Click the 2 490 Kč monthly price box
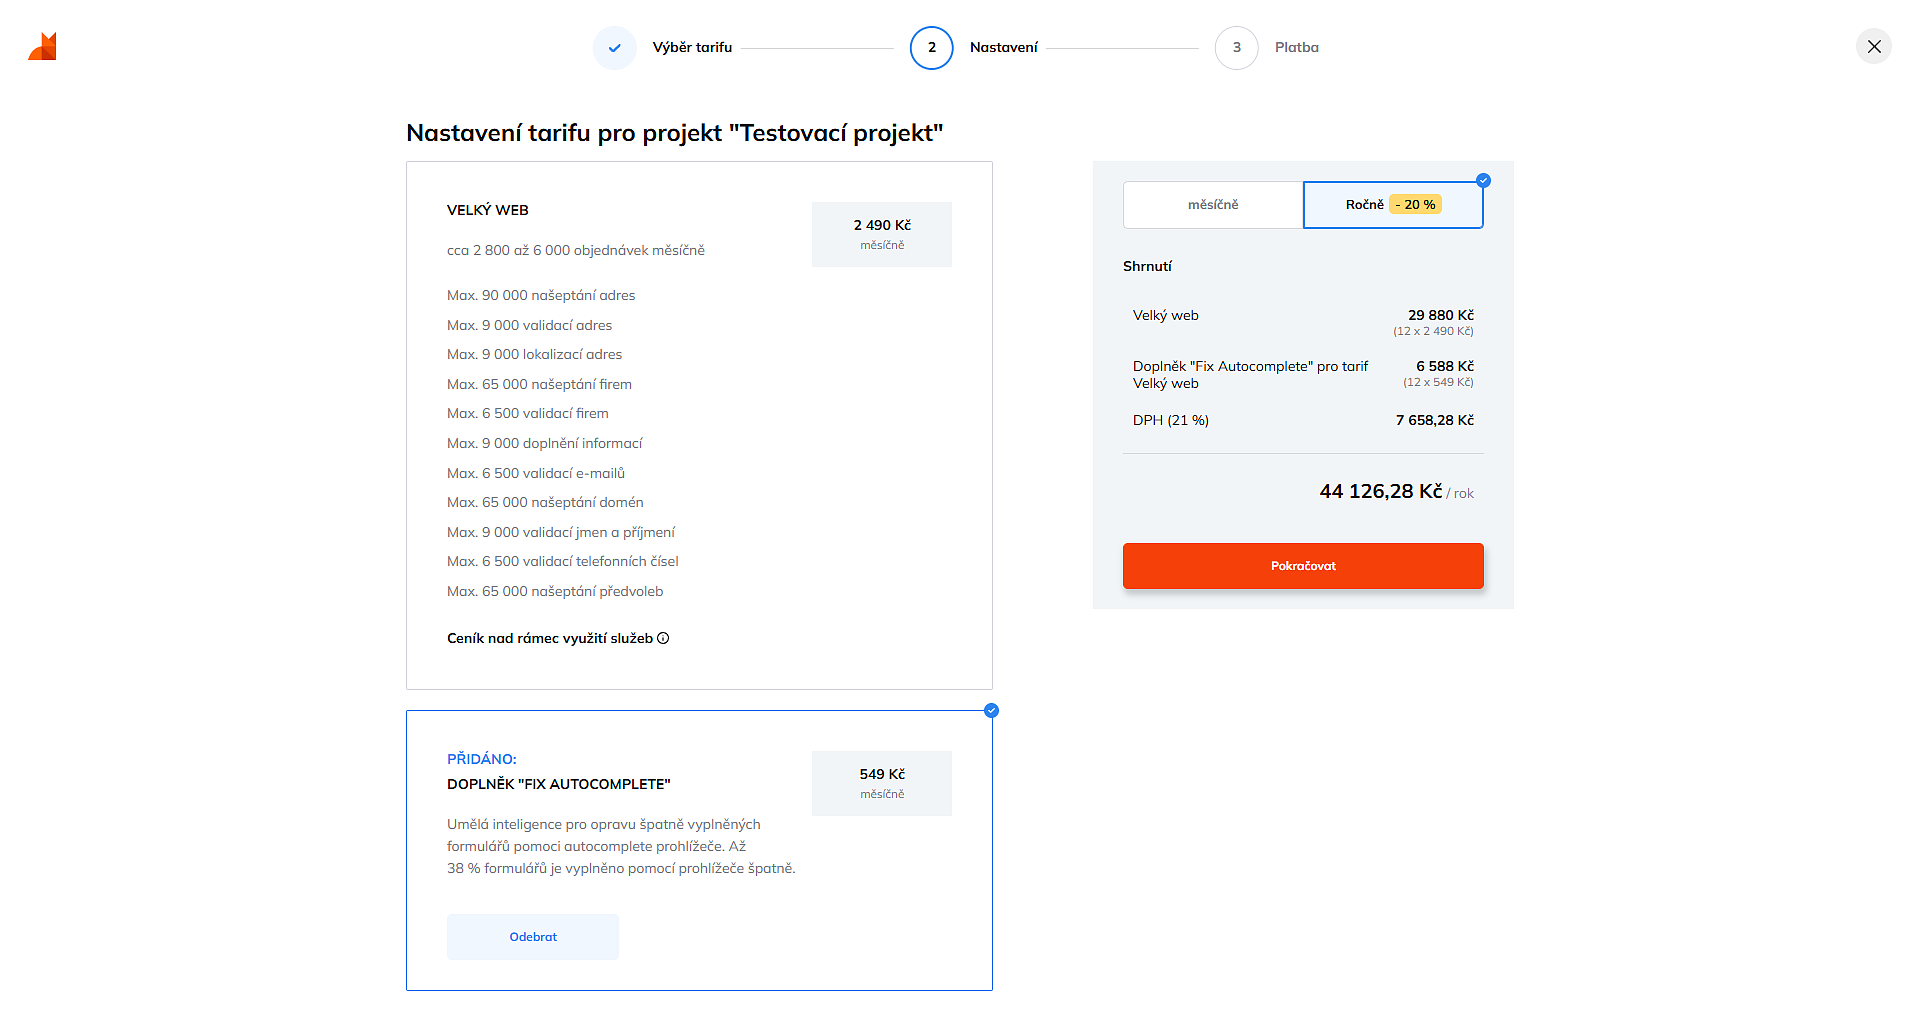1920x1035 pixels. [x=881, y=234]
